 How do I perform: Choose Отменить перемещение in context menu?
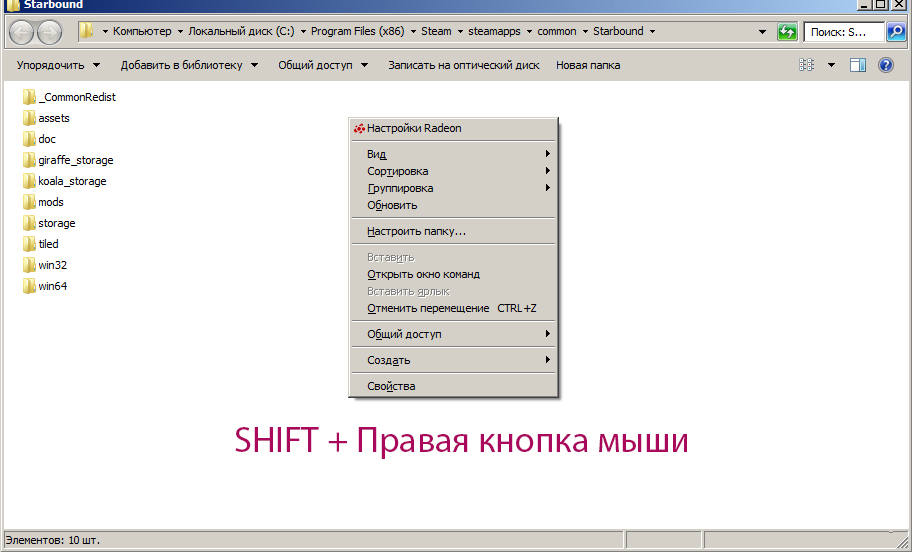[x=454, y=308]
